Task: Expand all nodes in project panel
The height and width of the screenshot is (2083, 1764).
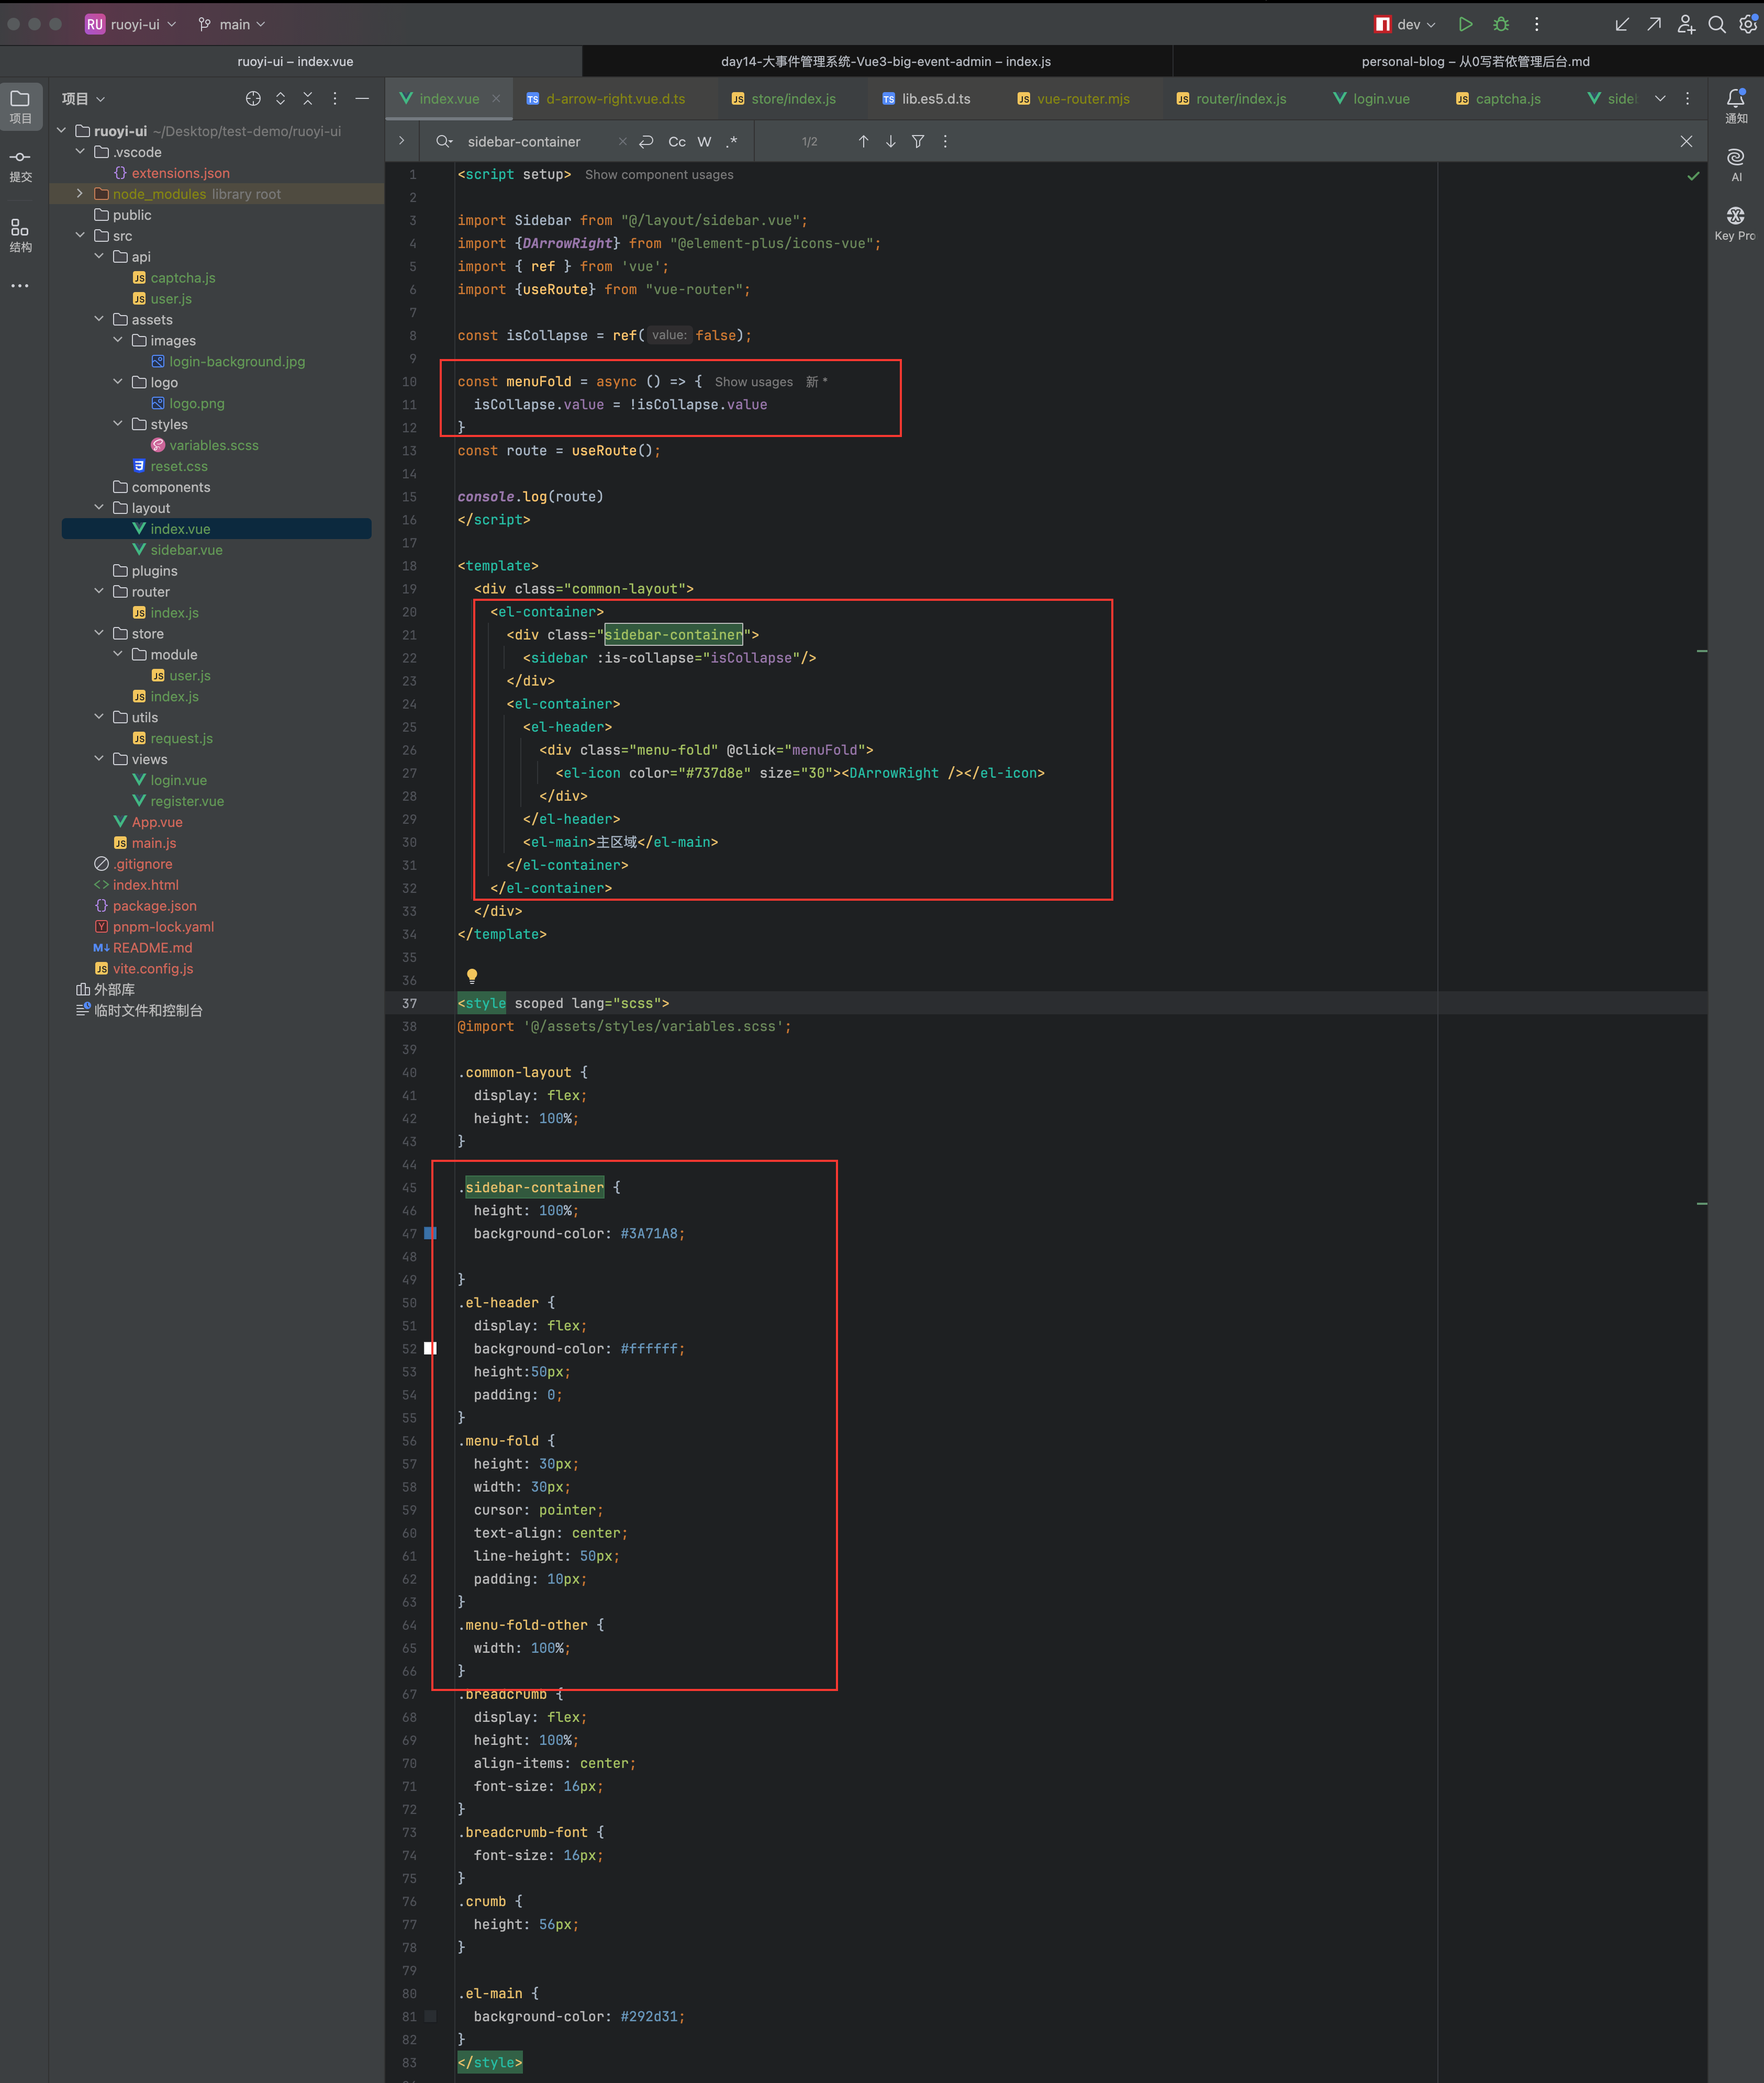Action: (x=280, y=98)
